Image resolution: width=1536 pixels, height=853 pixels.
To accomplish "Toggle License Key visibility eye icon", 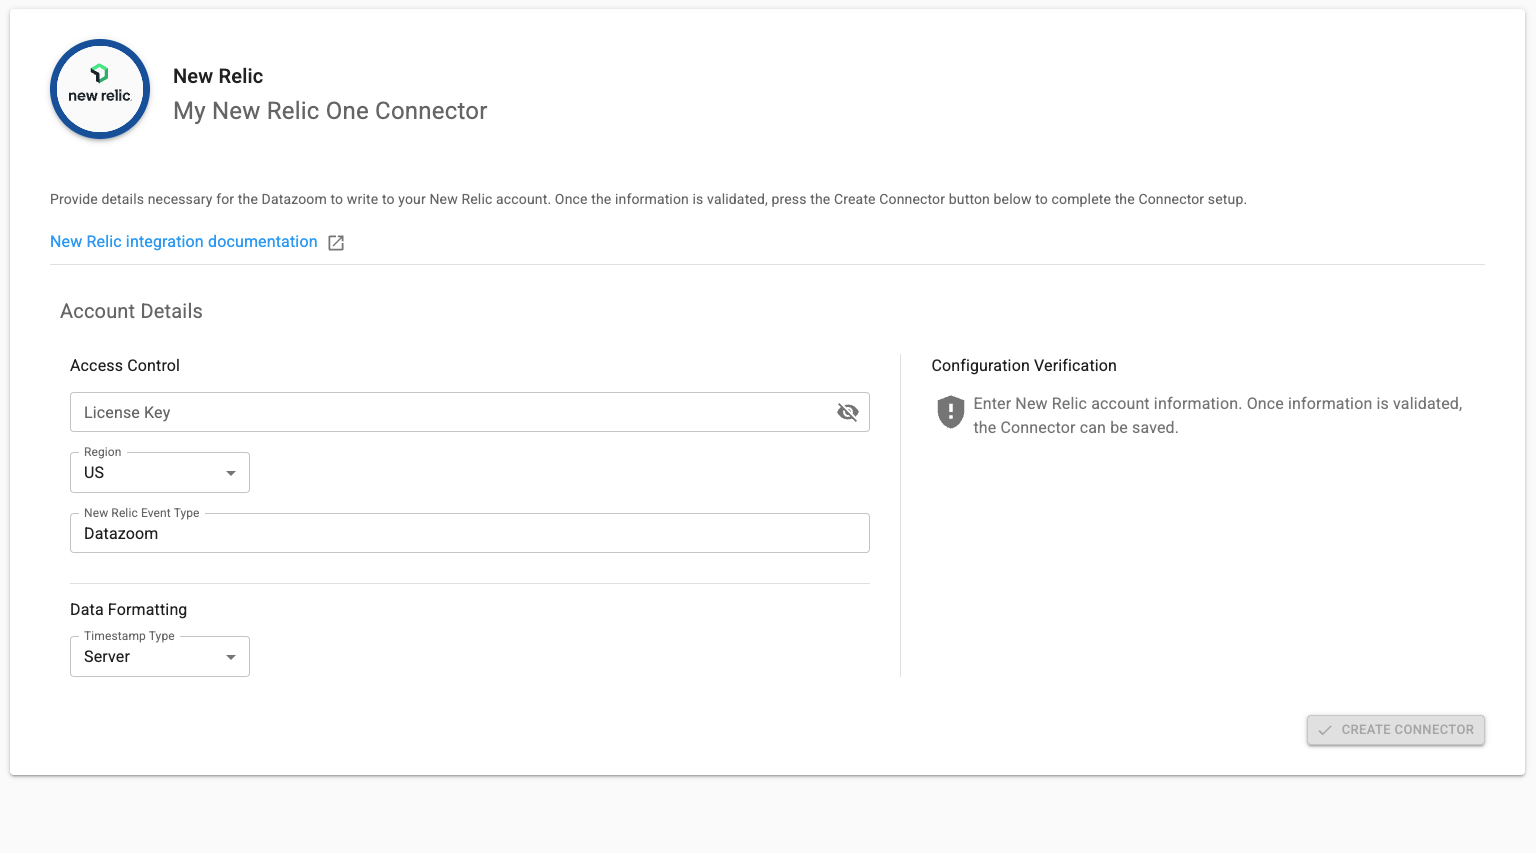I will (847, 412).
